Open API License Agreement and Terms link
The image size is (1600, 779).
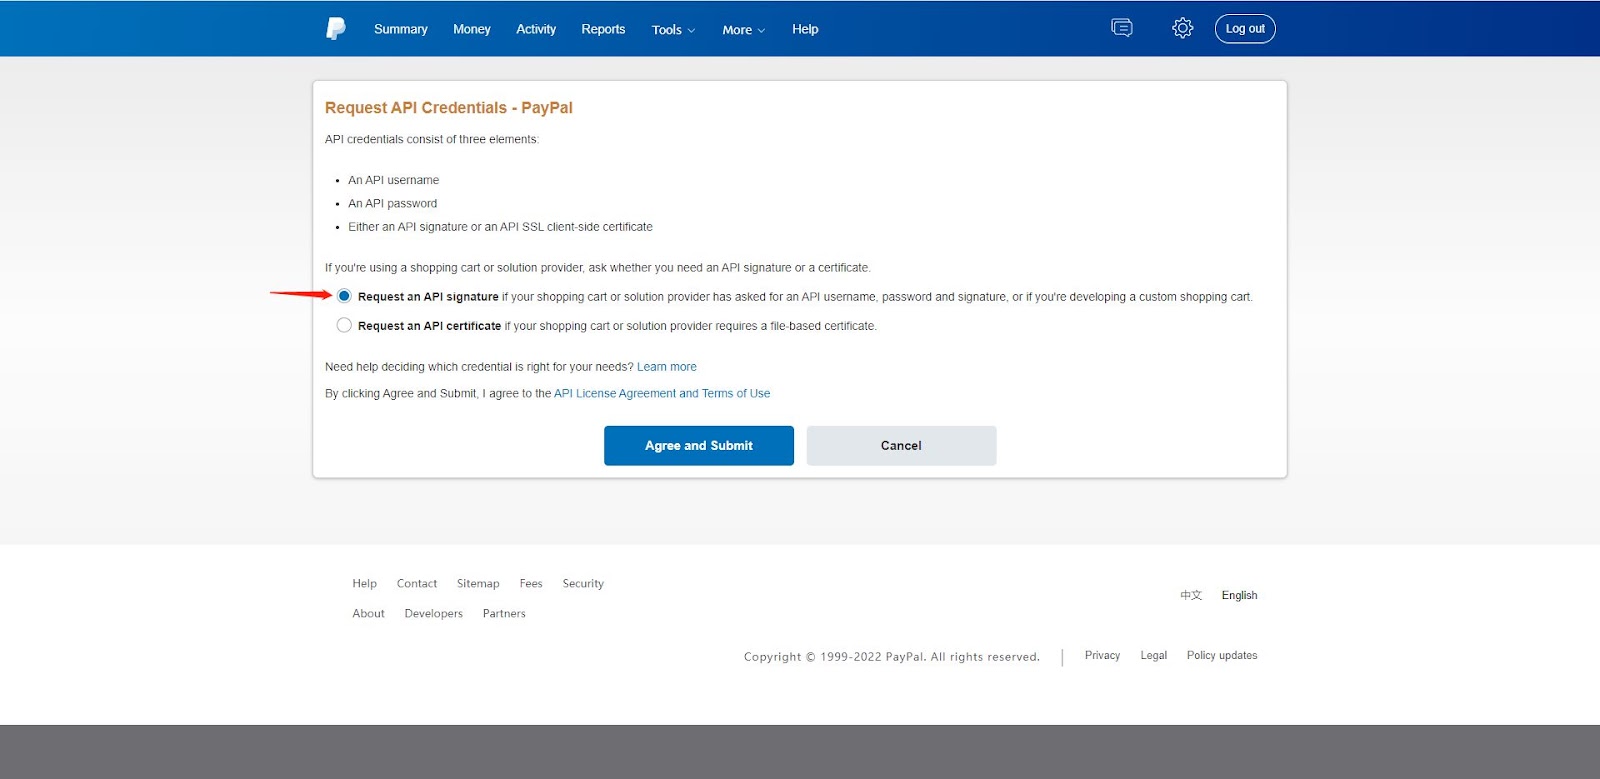[x=662, y=394]
